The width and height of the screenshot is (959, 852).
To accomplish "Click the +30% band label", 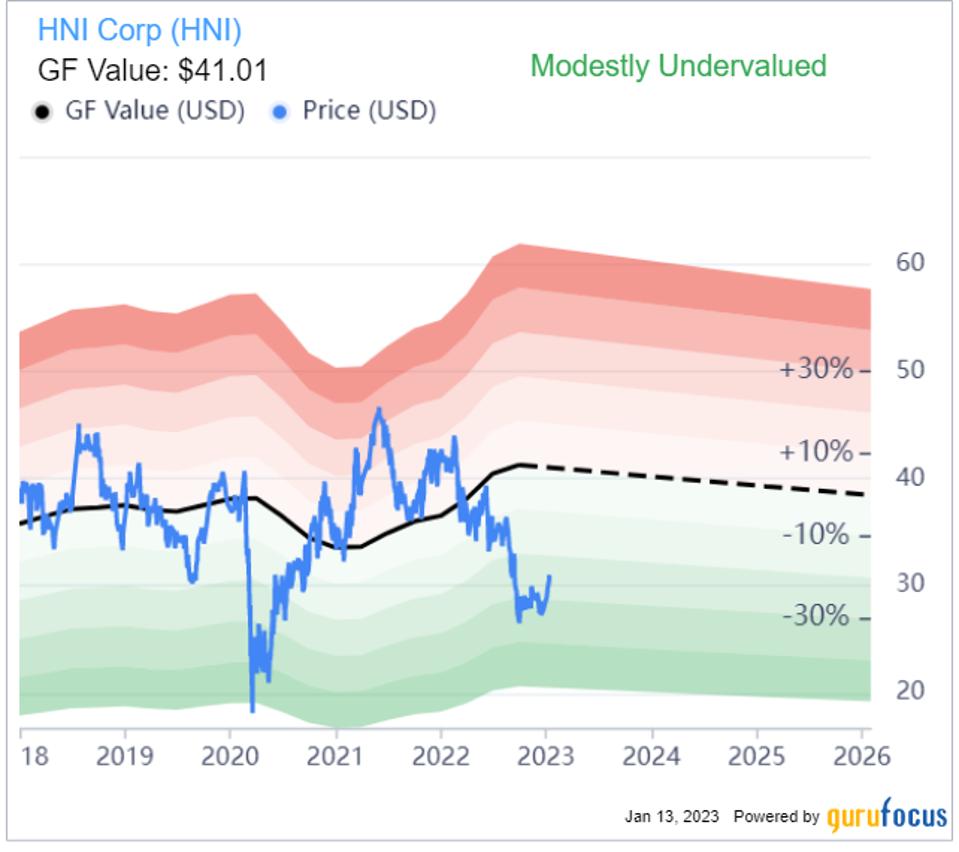I will pos(816,369).
